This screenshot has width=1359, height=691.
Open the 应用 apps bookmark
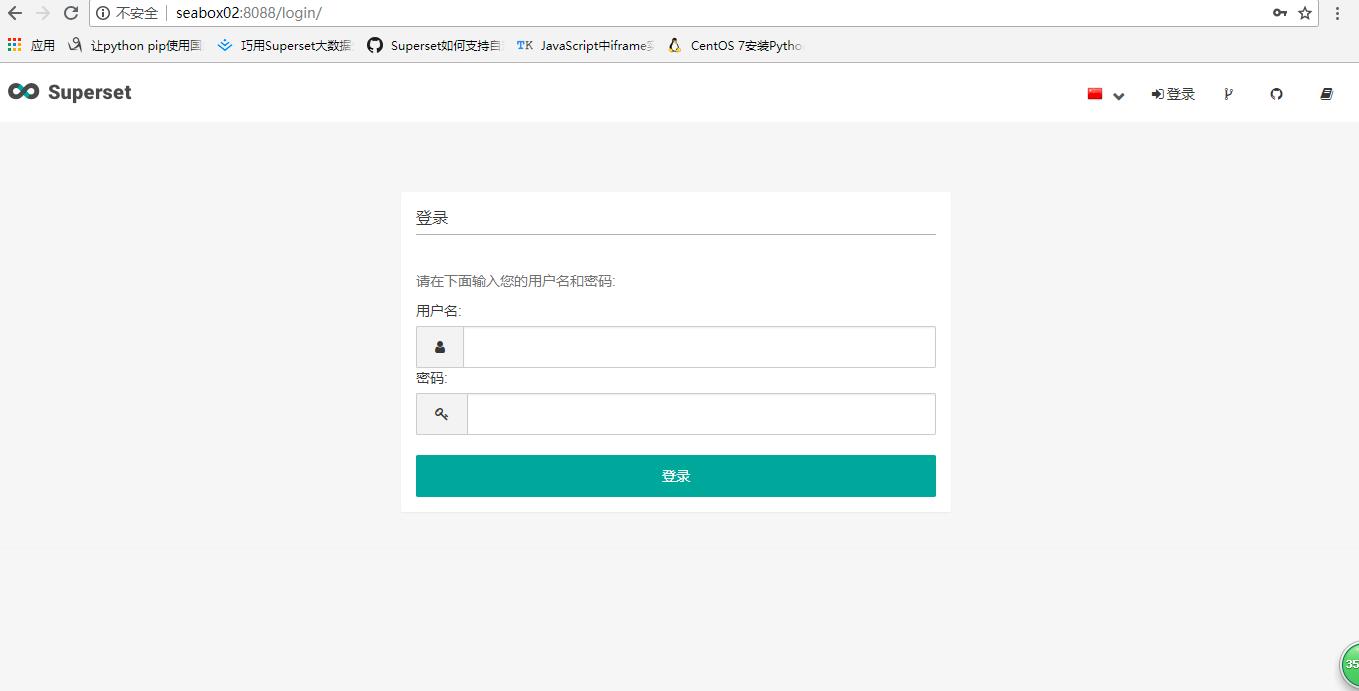click(x=31, y=45)
